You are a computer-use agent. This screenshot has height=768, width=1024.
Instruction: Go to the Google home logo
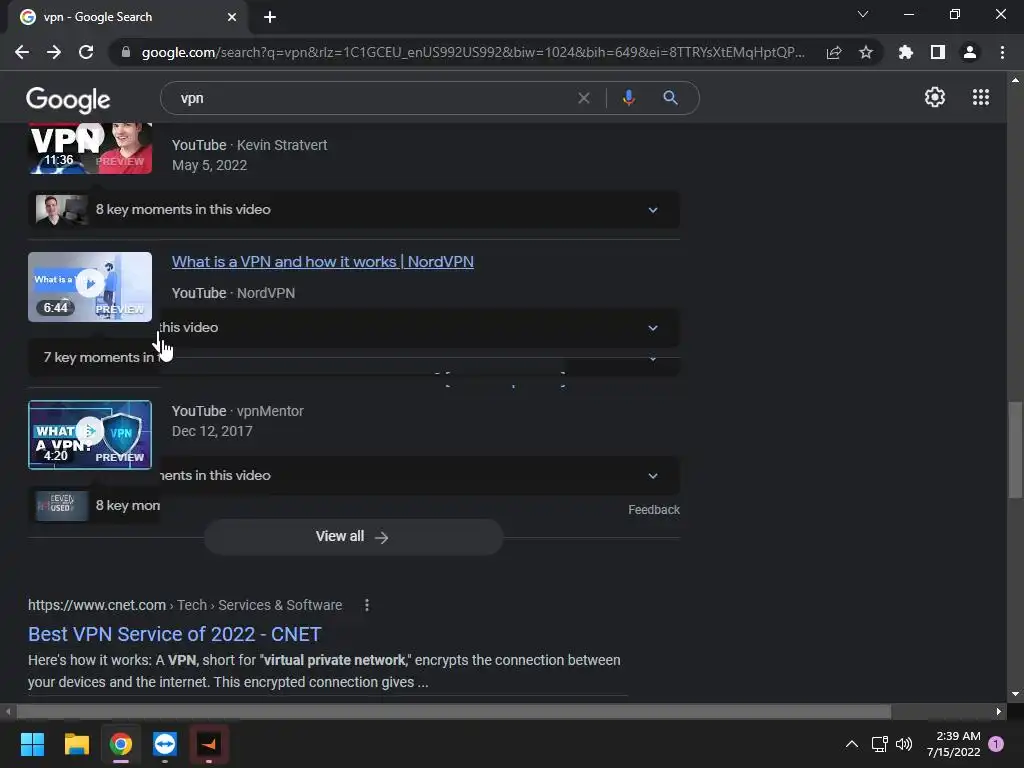(x=69, y=100)
